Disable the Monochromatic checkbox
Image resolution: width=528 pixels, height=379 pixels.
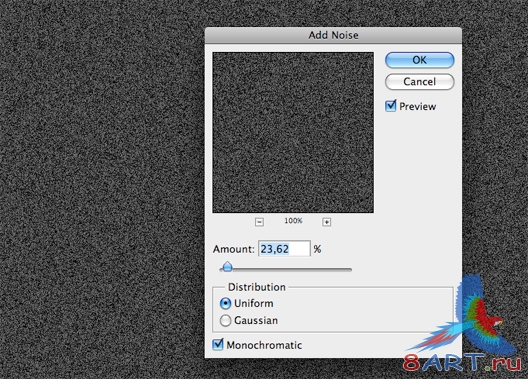click(218, 345)
